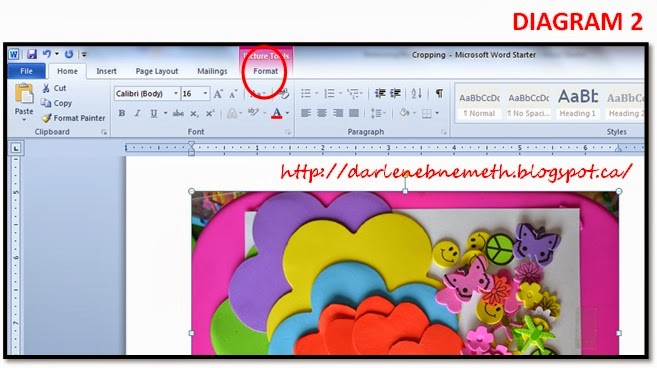Click the Borders icon
This screenshot has height=368, width=657.
tap(427, 113)
